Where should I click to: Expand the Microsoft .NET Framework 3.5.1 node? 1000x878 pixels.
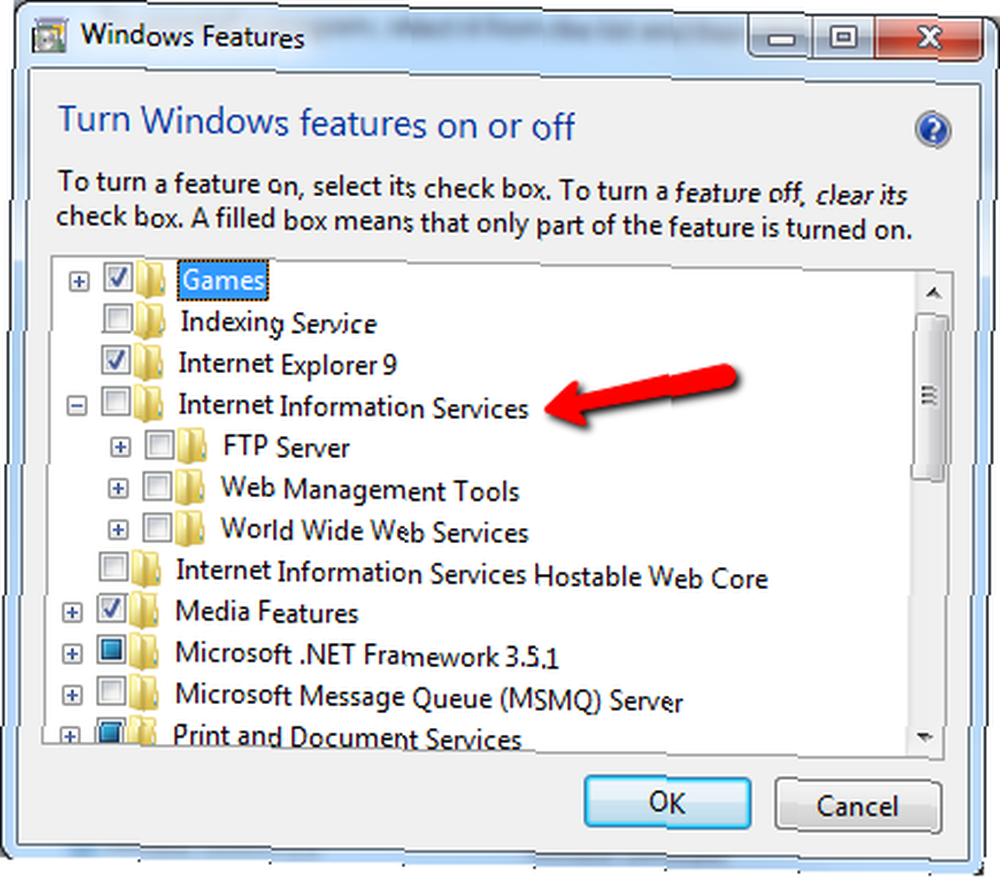72,654
